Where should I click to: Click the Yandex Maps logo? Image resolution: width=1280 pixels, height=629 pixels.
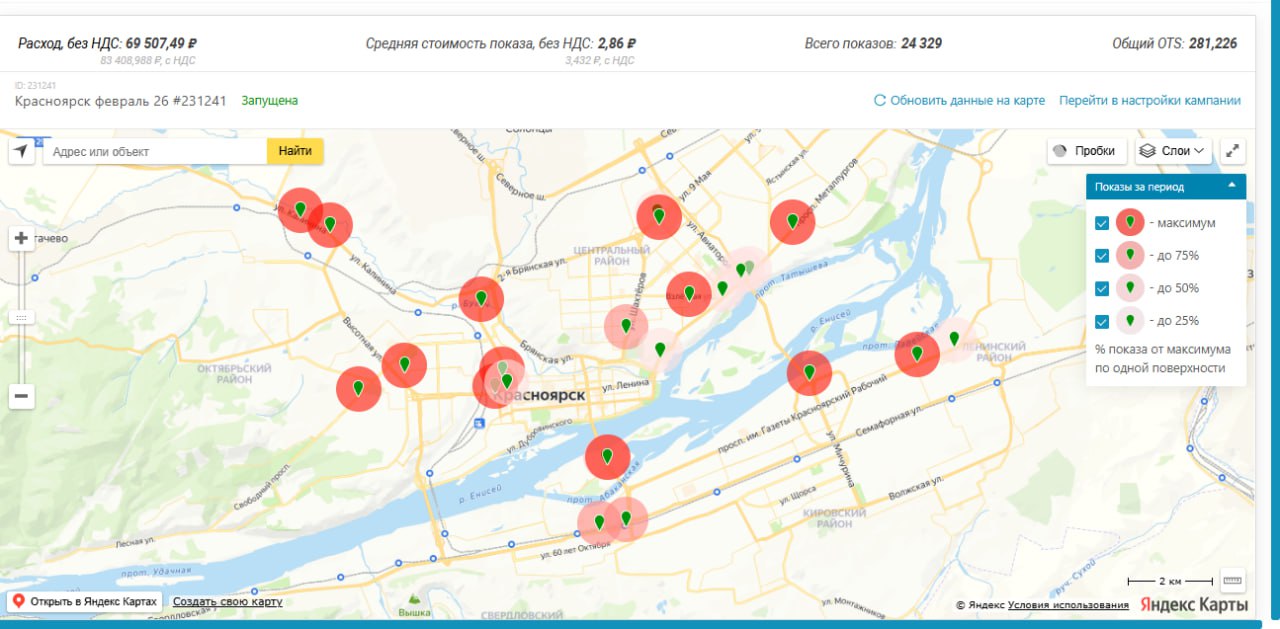point(1194,605)
